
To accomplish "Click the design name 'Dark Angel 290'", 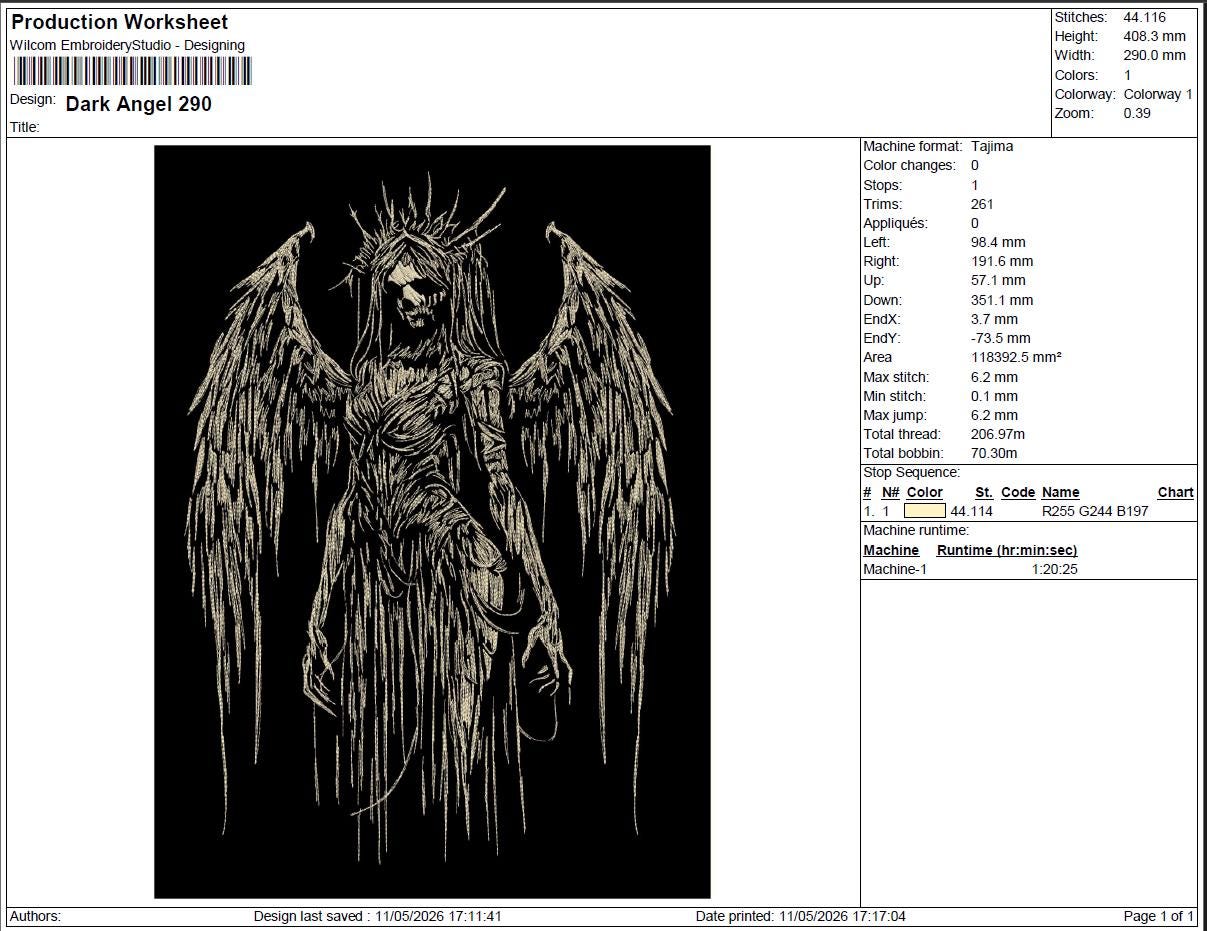I will tap(139, 104).
